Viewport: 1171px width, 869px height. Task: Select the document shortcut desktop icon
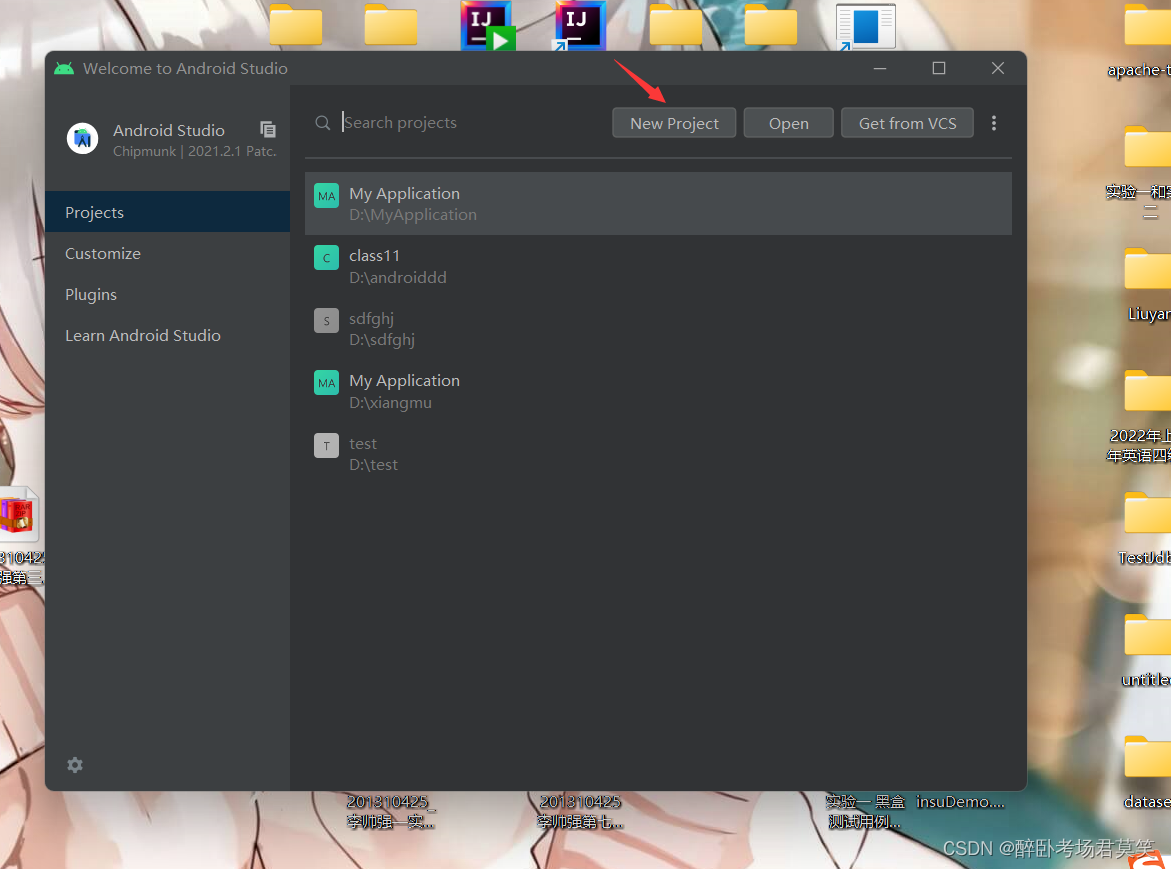tap(866, 27)
